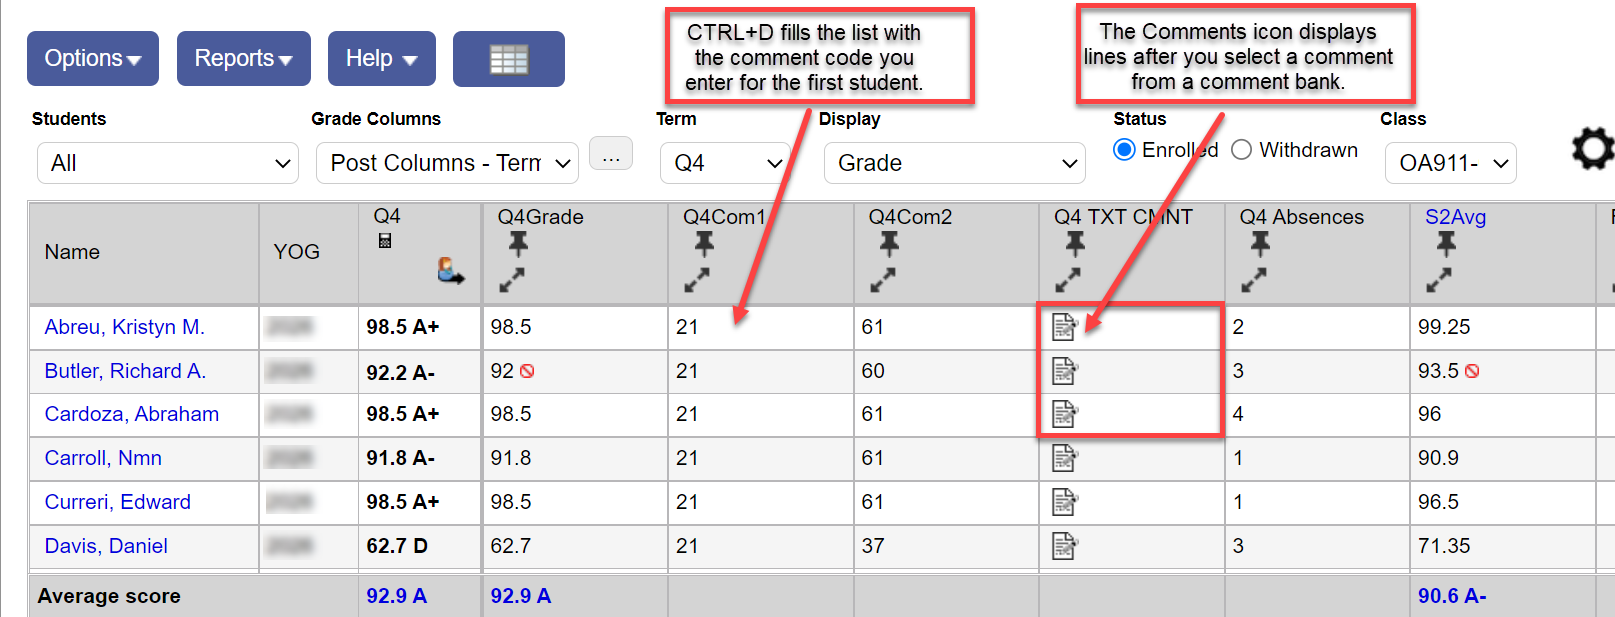Viewport: 1615px width, 617px height.
Task: Open the Class dropdown showing OA911
Action: pos(1450,162)
